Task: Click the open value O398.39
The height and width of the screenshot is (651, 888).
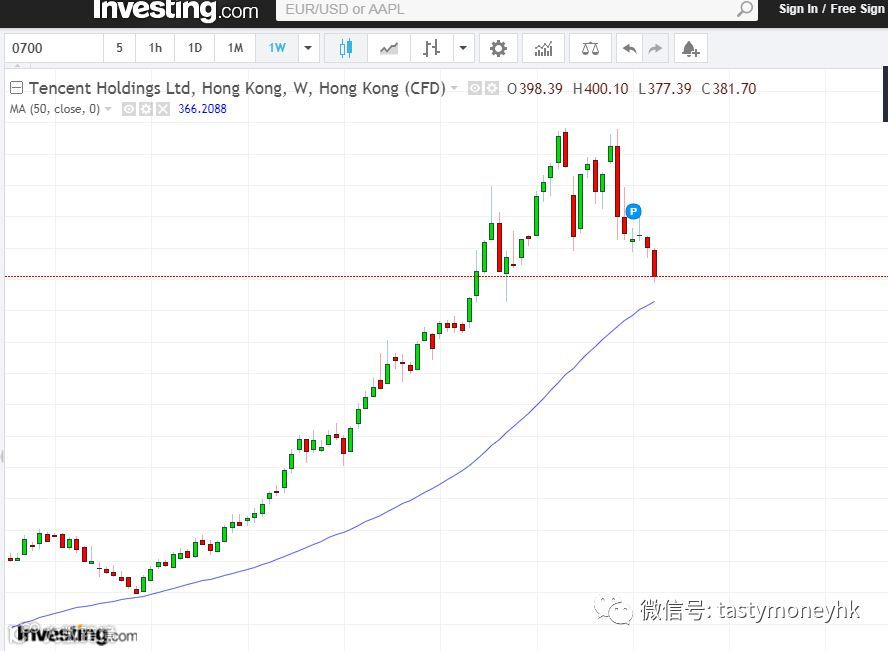Action: tap(535, 89)
